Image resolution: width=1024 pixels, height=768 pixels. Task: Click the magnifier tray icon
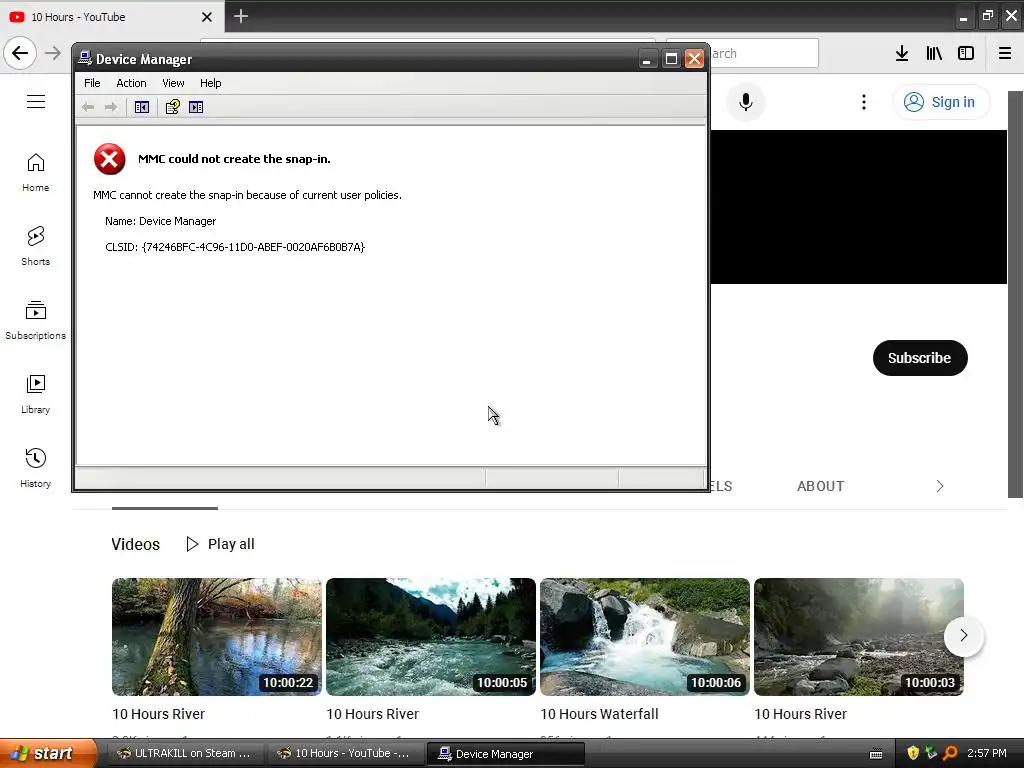point(950,753)
